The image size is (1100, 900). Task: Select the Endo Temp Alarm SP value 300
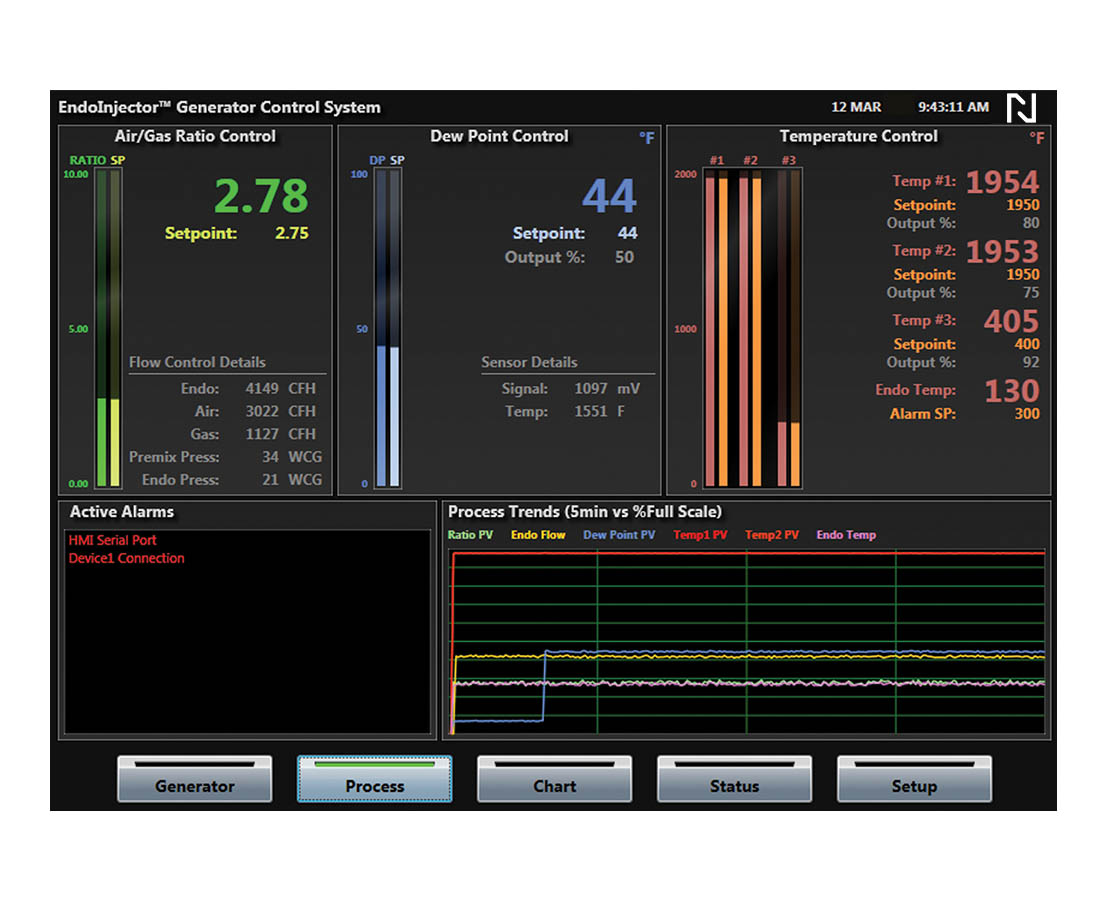(x=1027, y=413)
